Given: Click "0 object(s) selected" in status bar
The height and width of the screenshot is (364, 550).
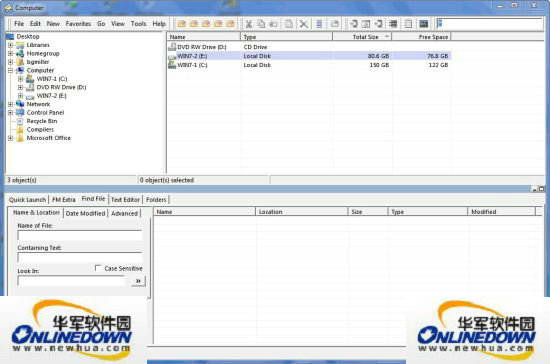Looking at the screenshot, I should click(167, 180).
